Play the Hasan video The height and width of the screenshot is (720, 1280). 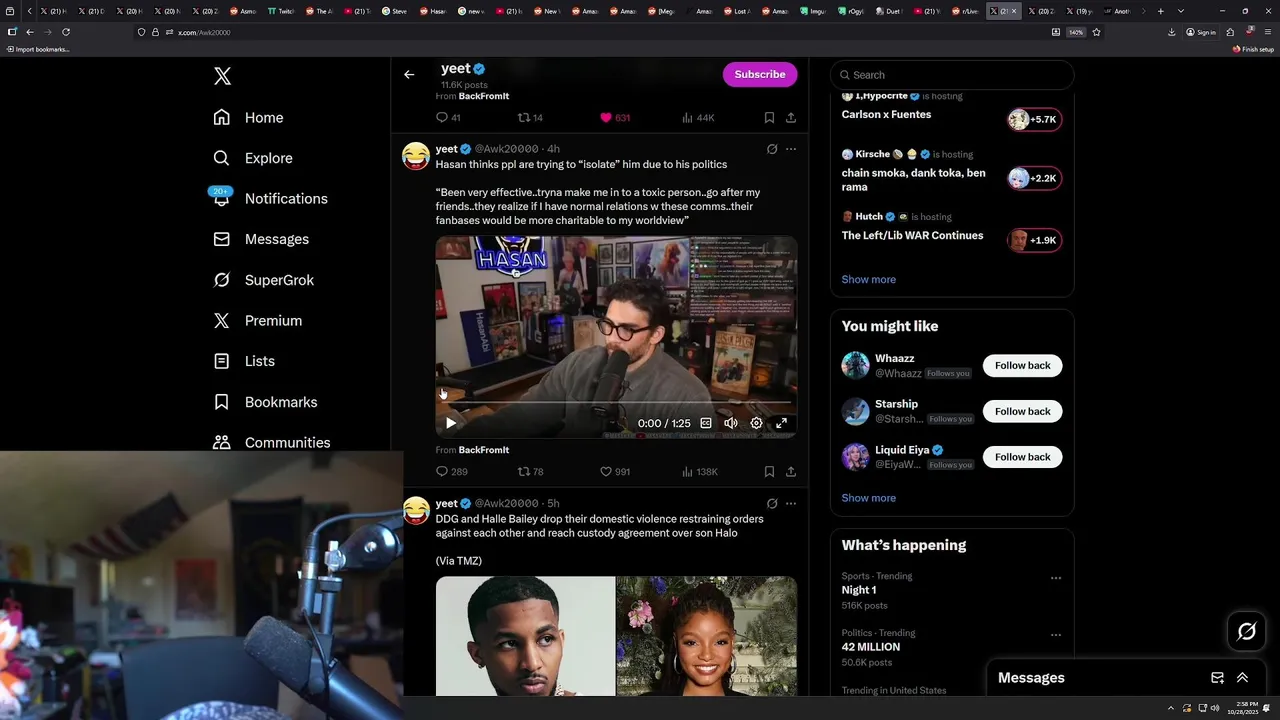pos(451,423)
